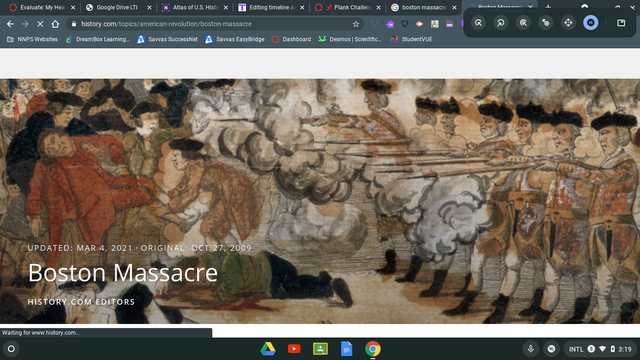Open Google Docs from shelf
Screen dimensions: 640x360
click(347, 349)
